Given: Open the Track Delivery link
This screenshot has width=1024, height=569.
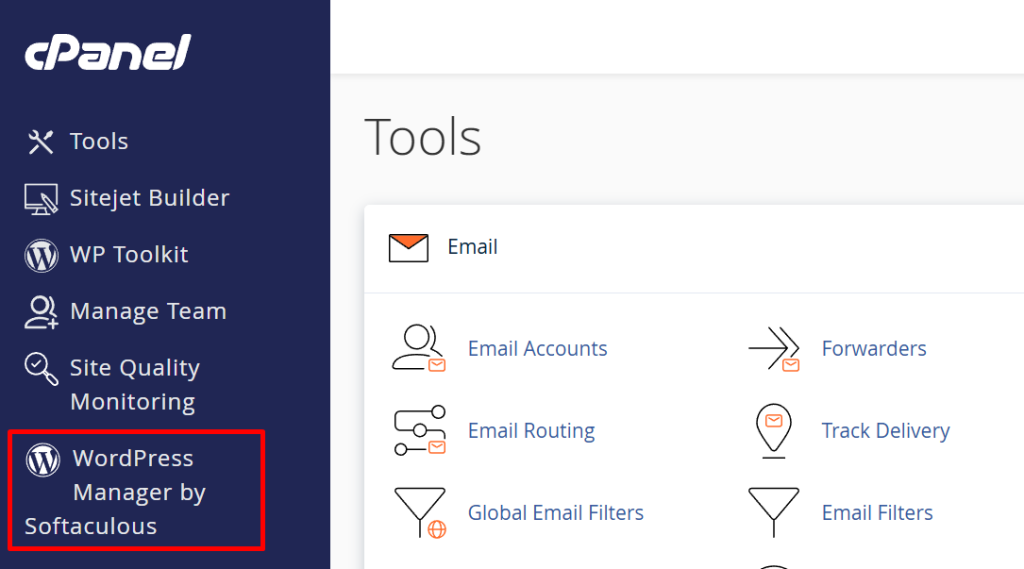Looking at the screenshot, I should pos(886,431).
